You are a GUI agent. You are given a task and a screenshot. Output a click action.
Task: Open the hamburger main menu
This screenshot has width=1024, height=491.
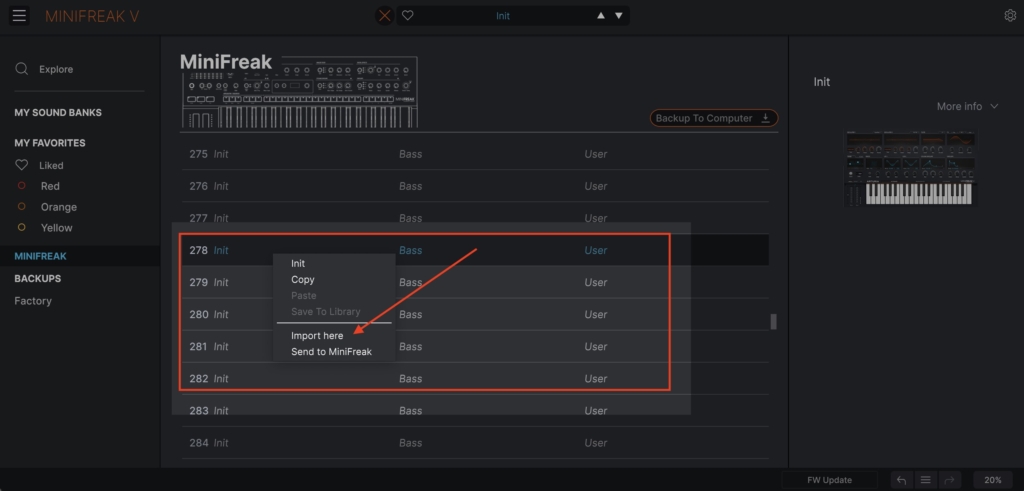(x=20, y=15)
